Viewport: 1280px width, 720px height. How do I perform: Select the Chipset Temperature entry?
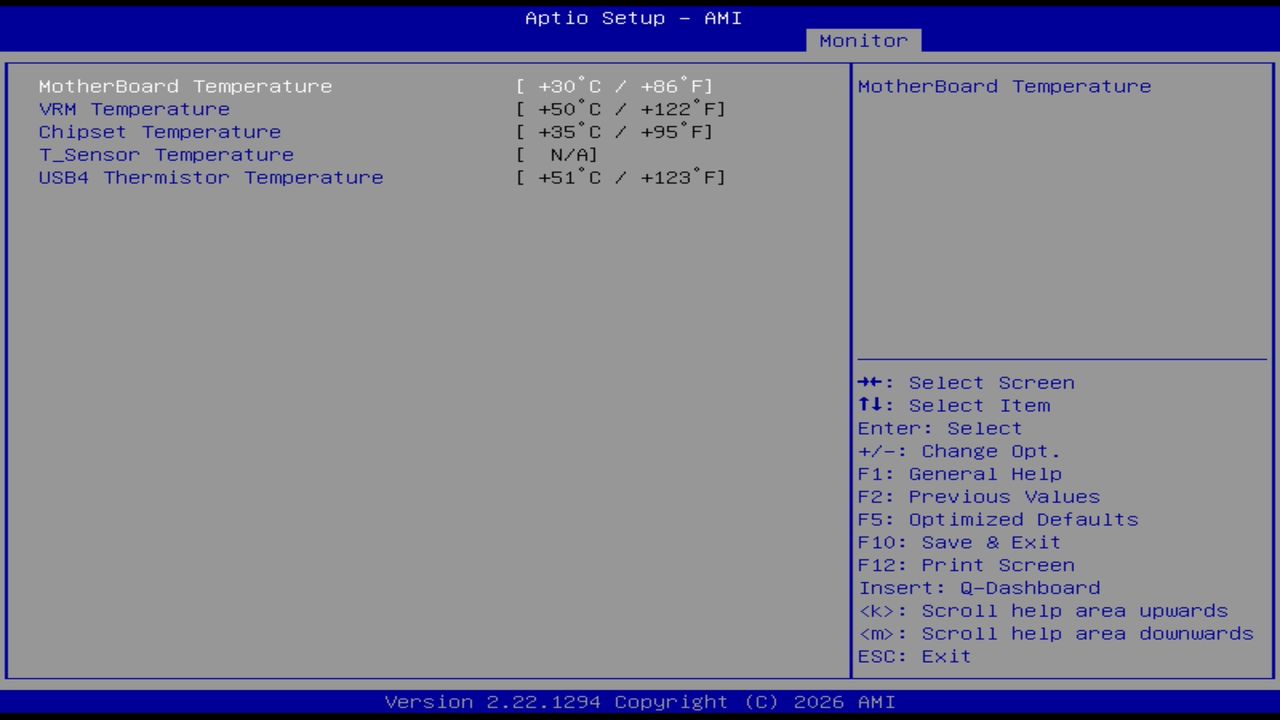coord(159,131)
